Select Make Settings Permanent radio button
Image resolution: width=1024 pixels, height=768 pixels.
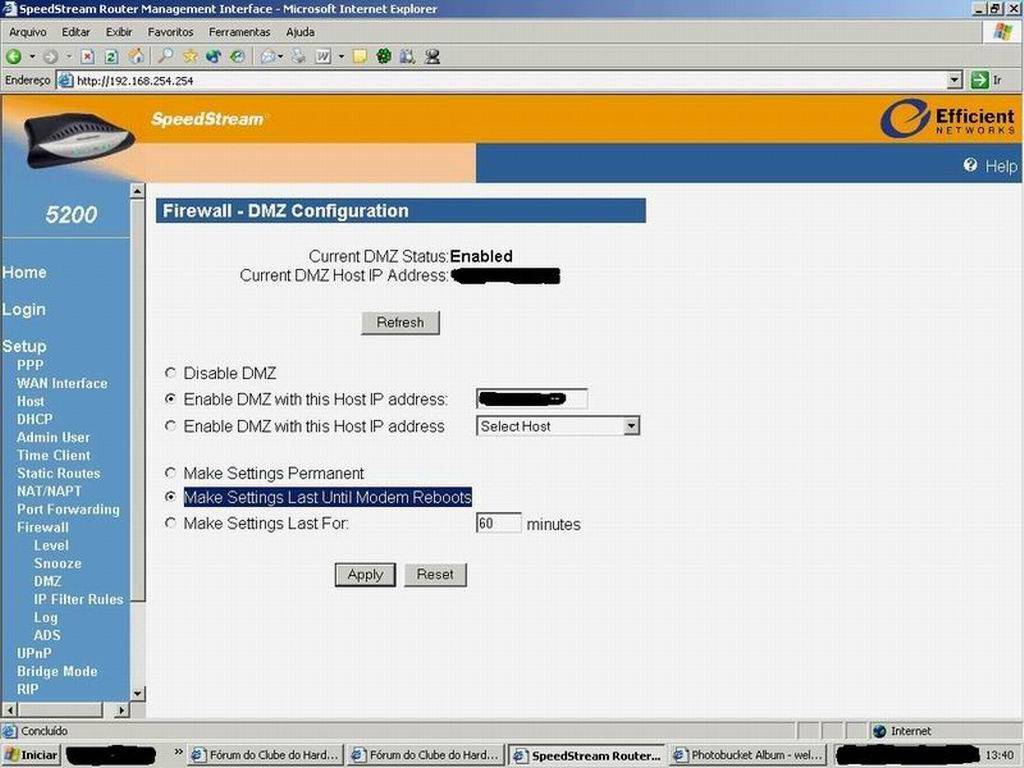[170, 472]
